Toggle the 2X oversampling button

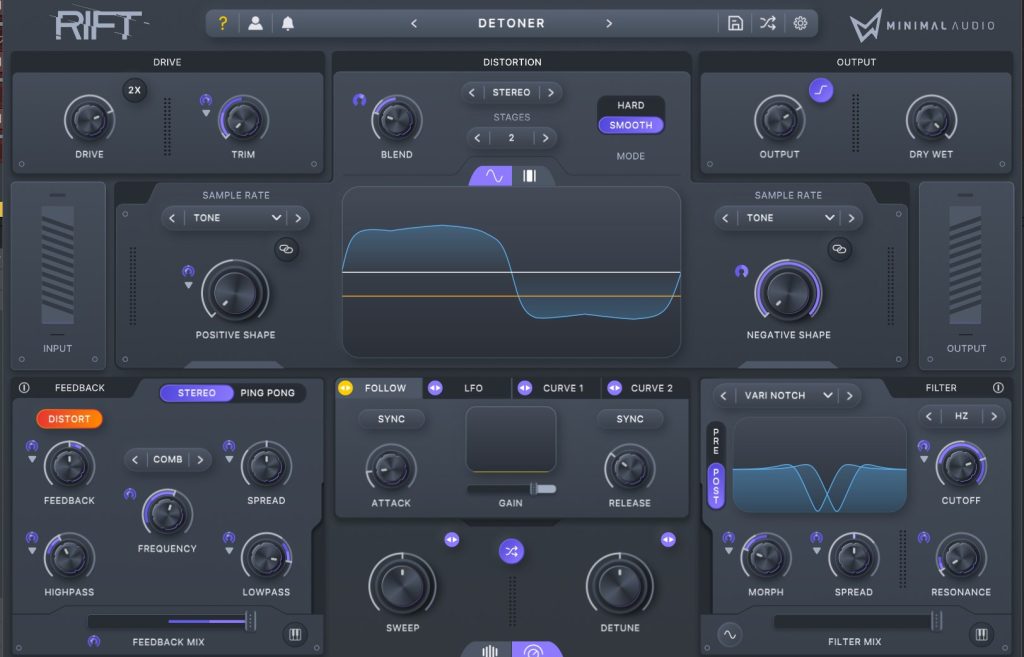pos(135,90)
